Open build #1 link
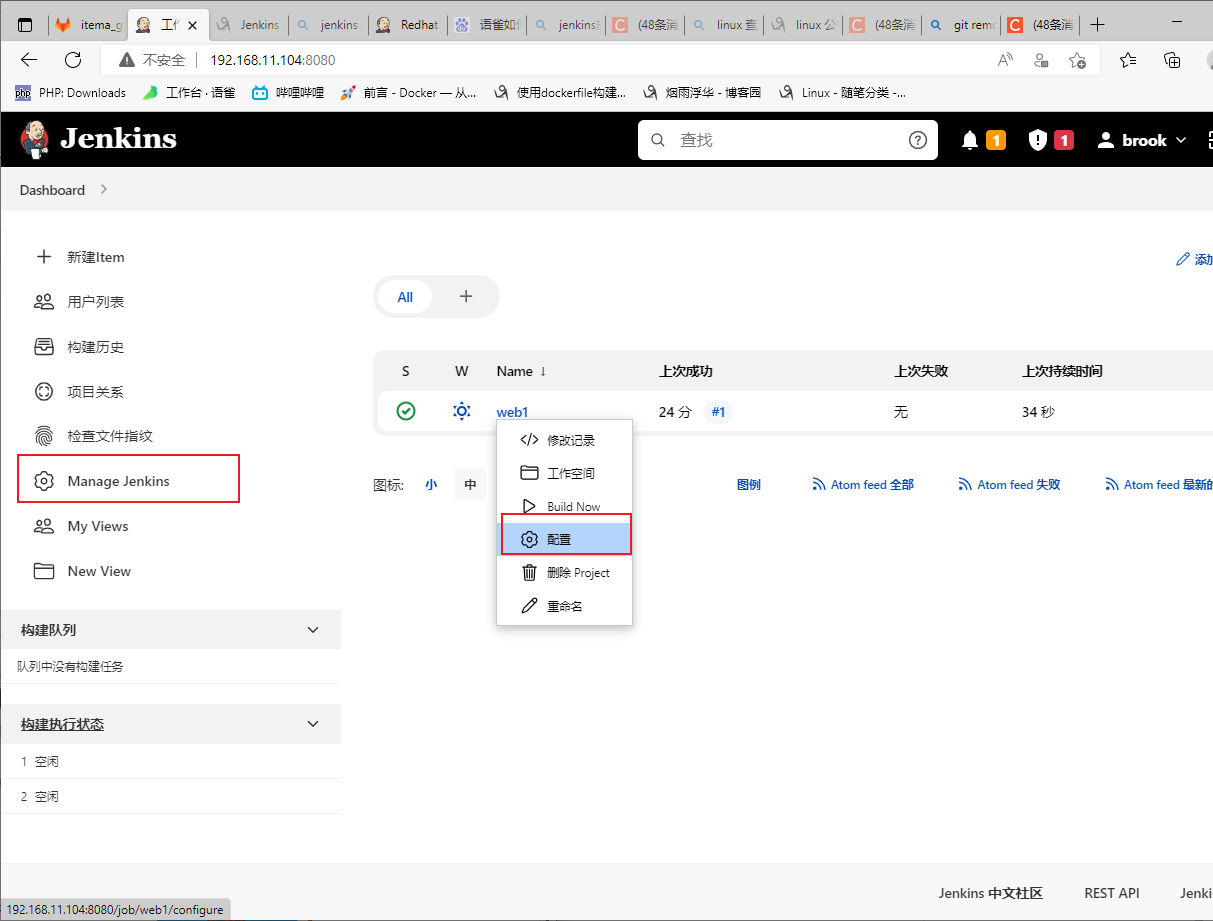 click(718, 411)
